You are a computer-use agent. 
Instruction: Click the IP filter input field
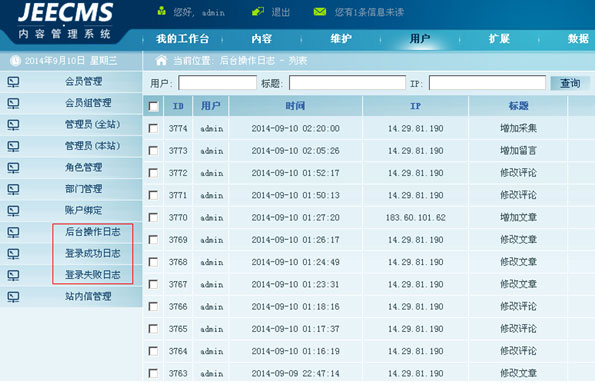click(x=487, y=83)
